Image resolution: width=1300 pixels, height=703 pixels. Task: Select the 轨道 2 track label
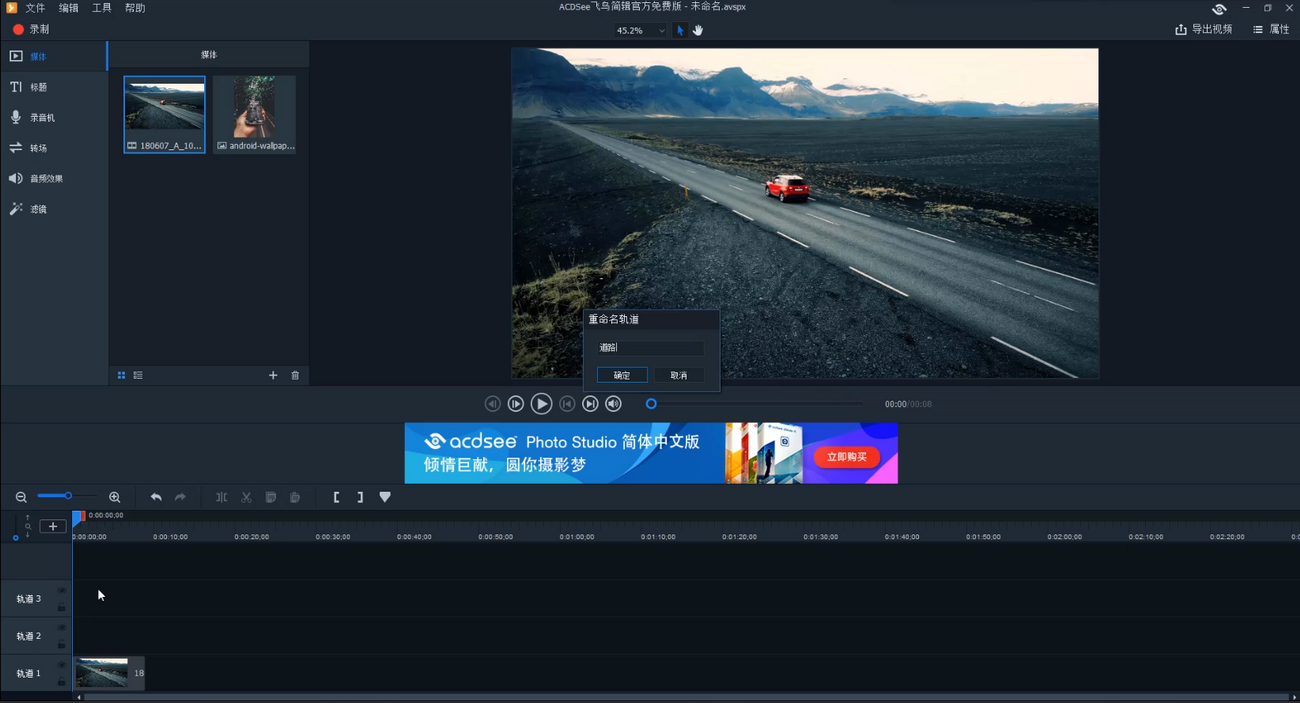(29, 636)
